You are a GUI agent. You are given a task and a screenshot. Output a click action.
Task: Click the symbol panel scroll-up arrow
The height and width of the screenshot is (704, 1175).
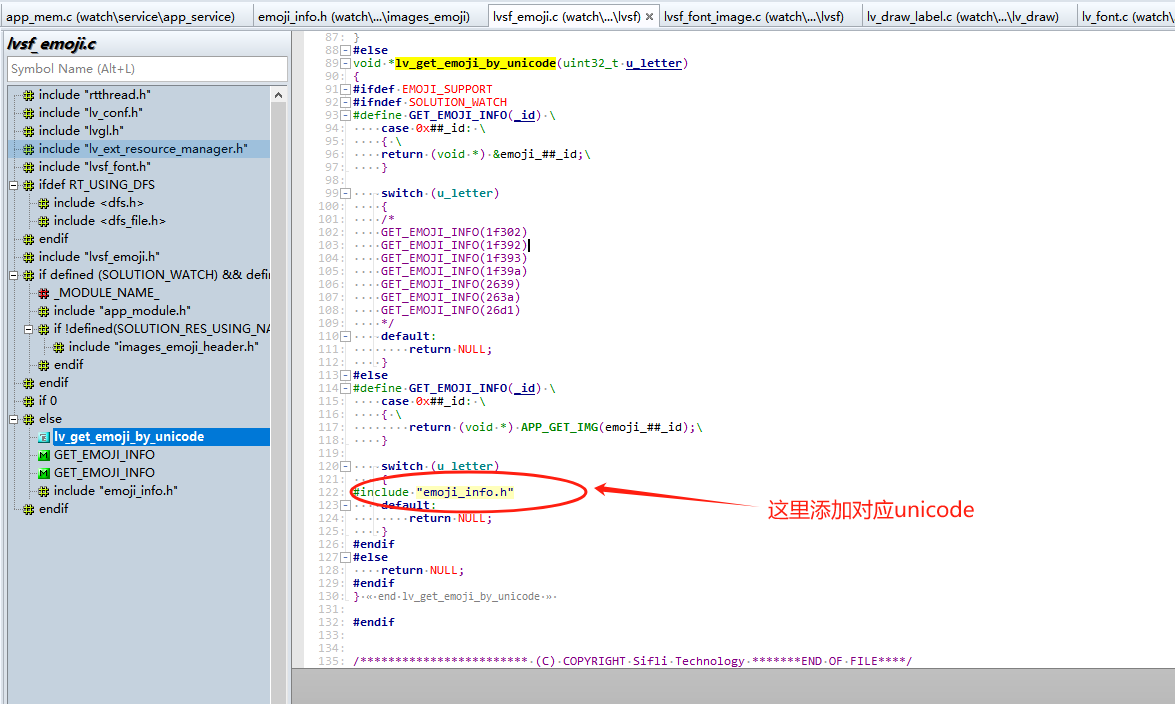pyautogui.click(x=279, y=95)
